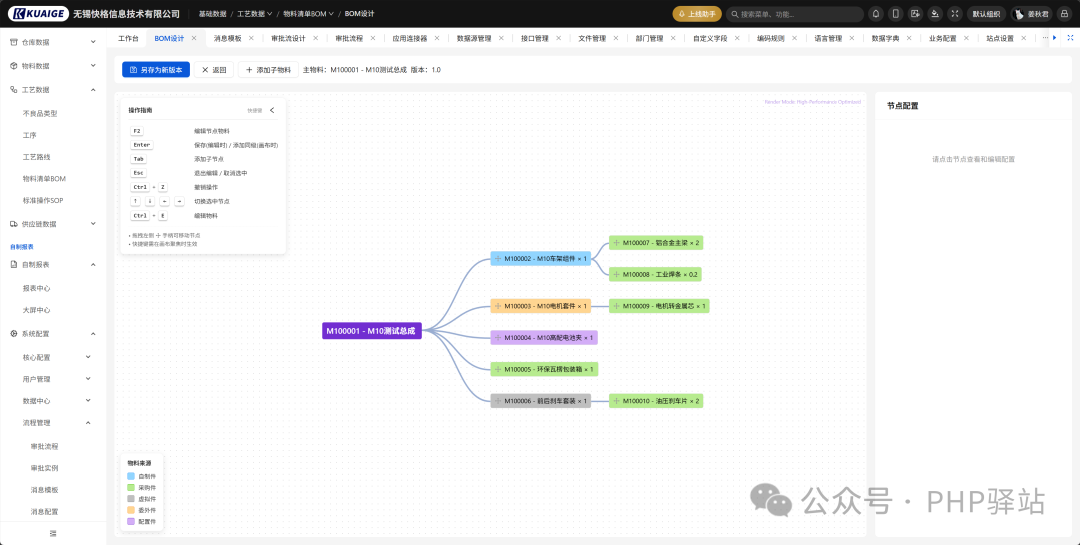This screenshot has height=545, width=1080.
Task: Select the node M100005 - 环保瓦楞包装箱
Action: click(544, 369)
